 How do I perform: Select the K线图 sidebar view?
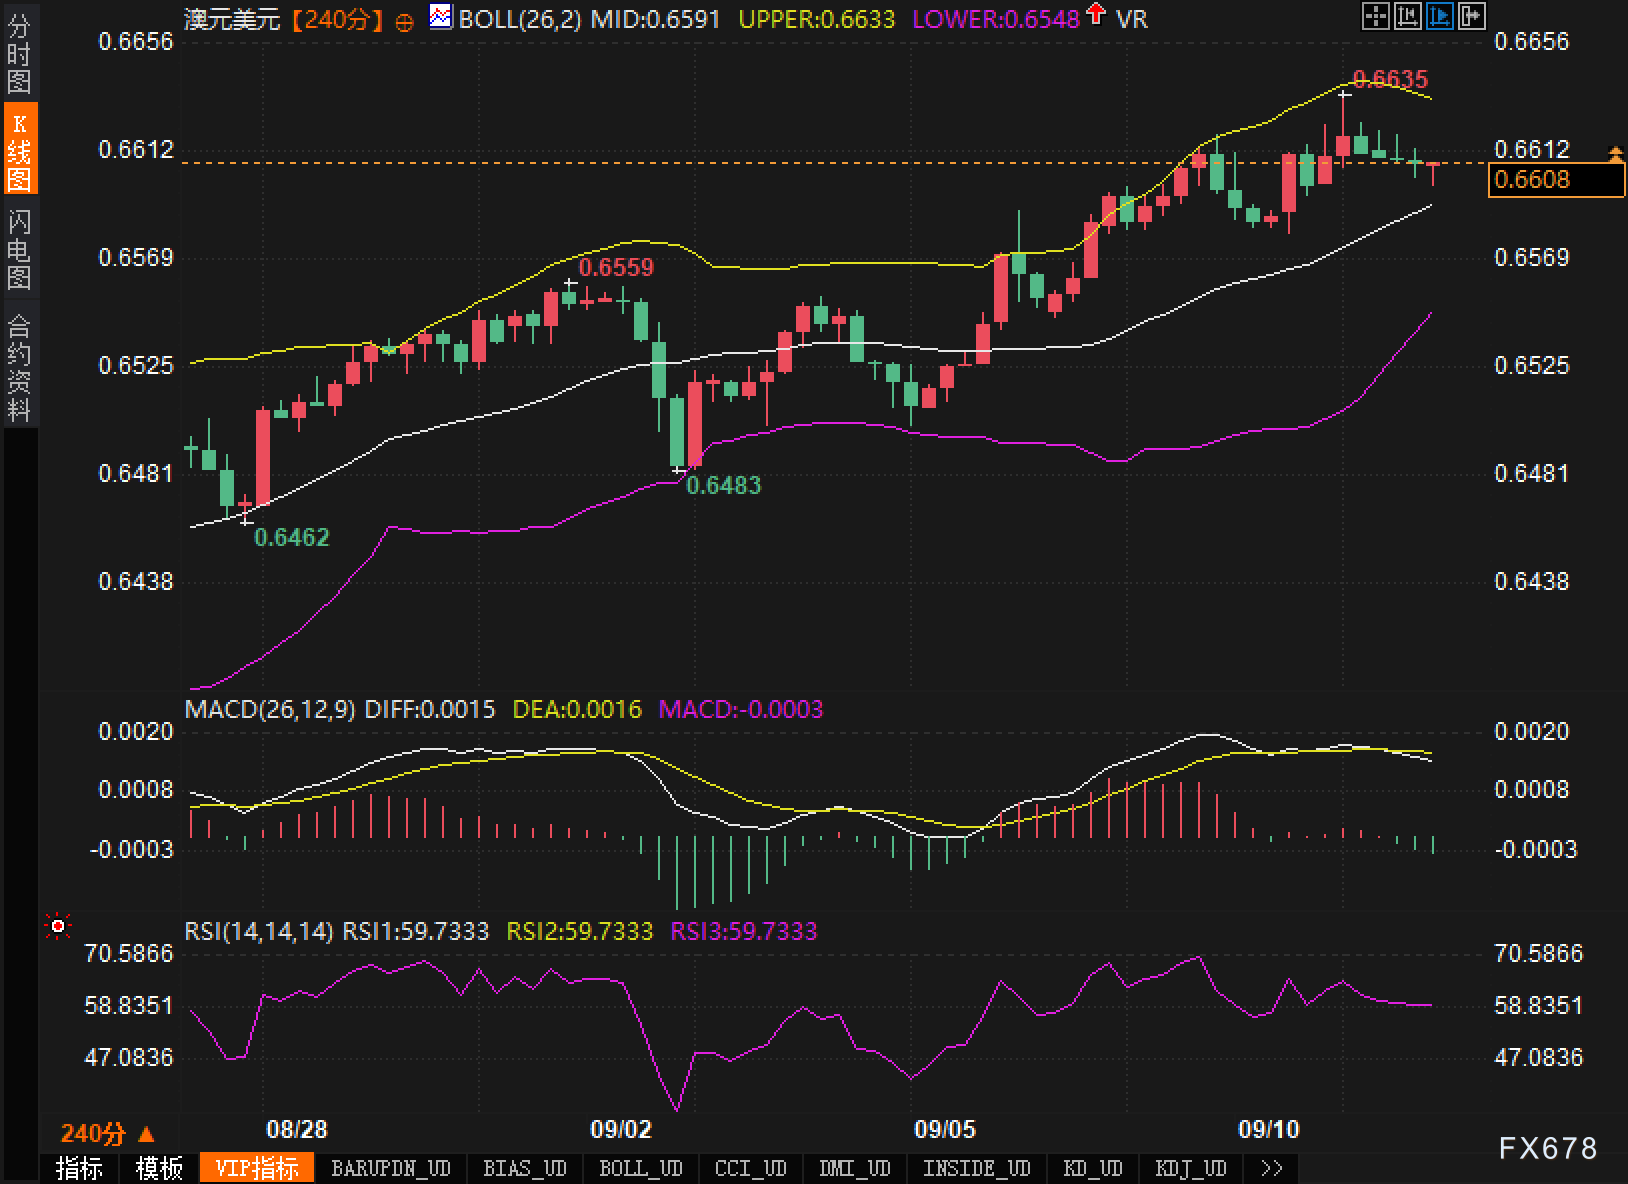[19, 150]
